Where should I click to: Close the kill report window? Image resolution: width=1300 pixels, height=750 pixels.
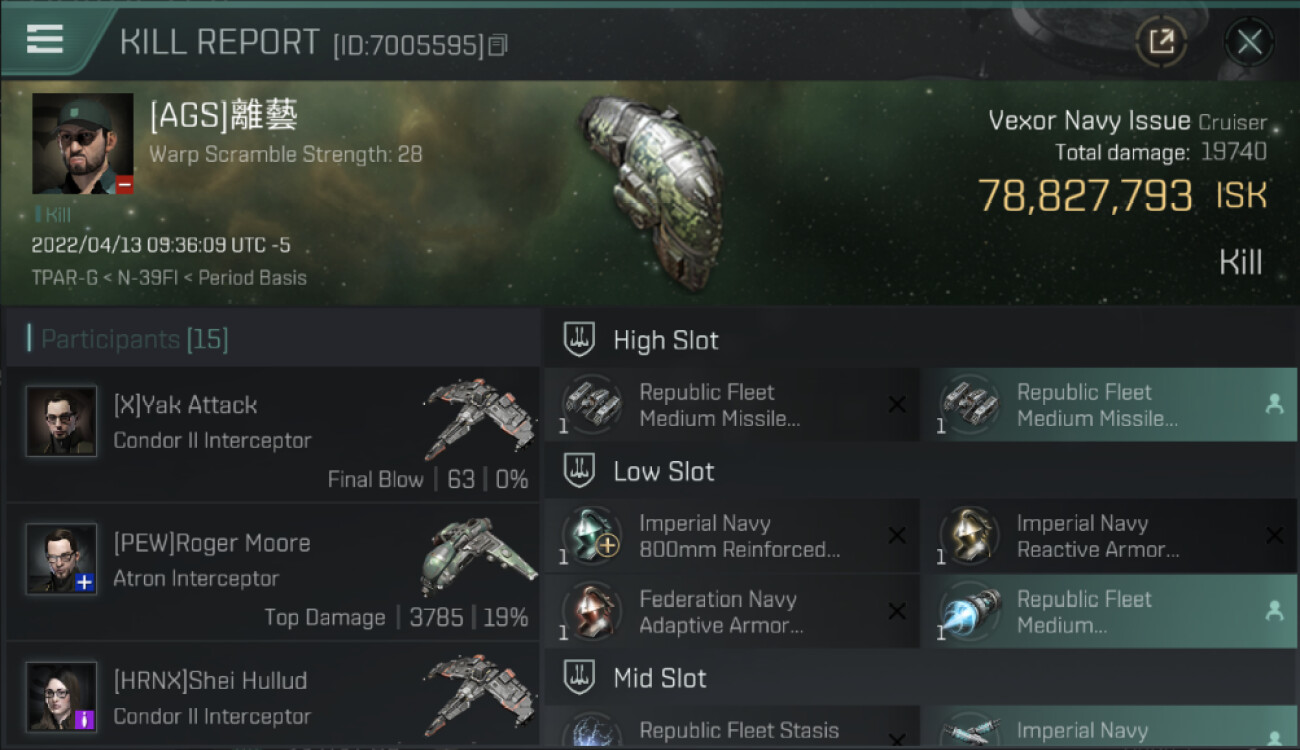coord(1249,42)
